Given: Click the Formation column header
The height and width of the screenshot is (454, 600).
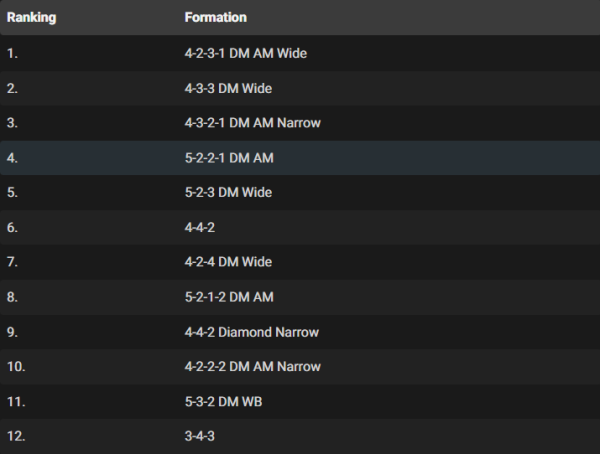Looking at the screenshot, I should tap(215, 18).
